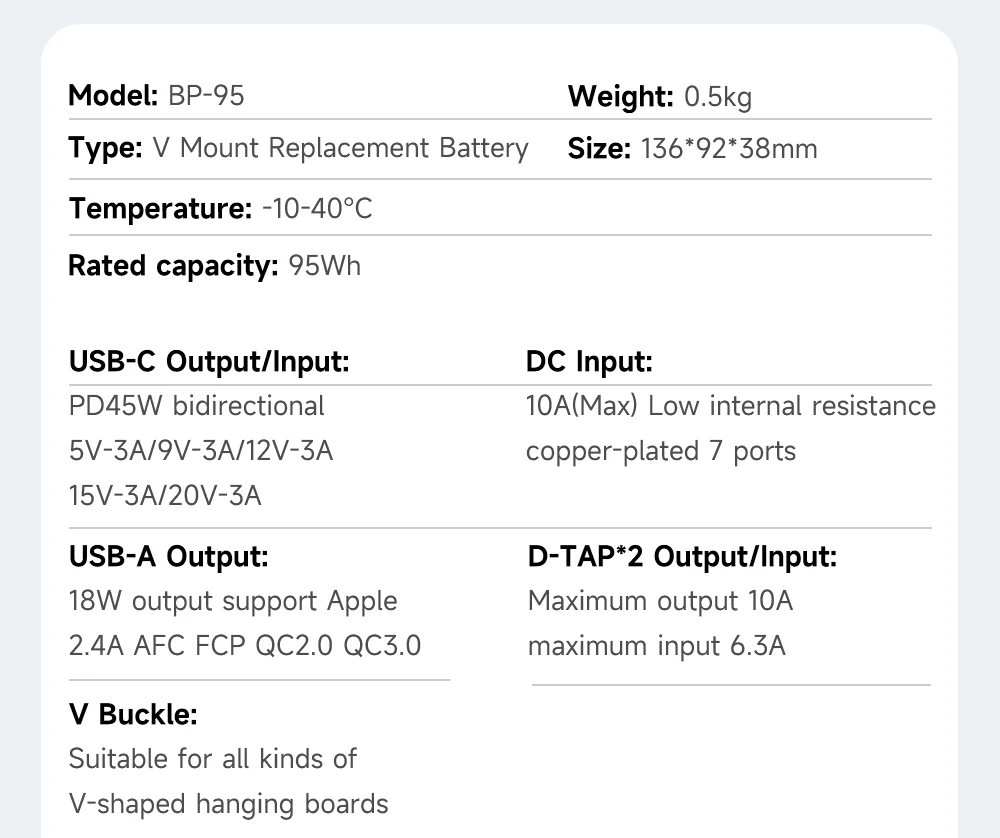This screenshot has height=838, width=1000.
Task: Select the 18W output support Apple text
Action: [232, 601]
